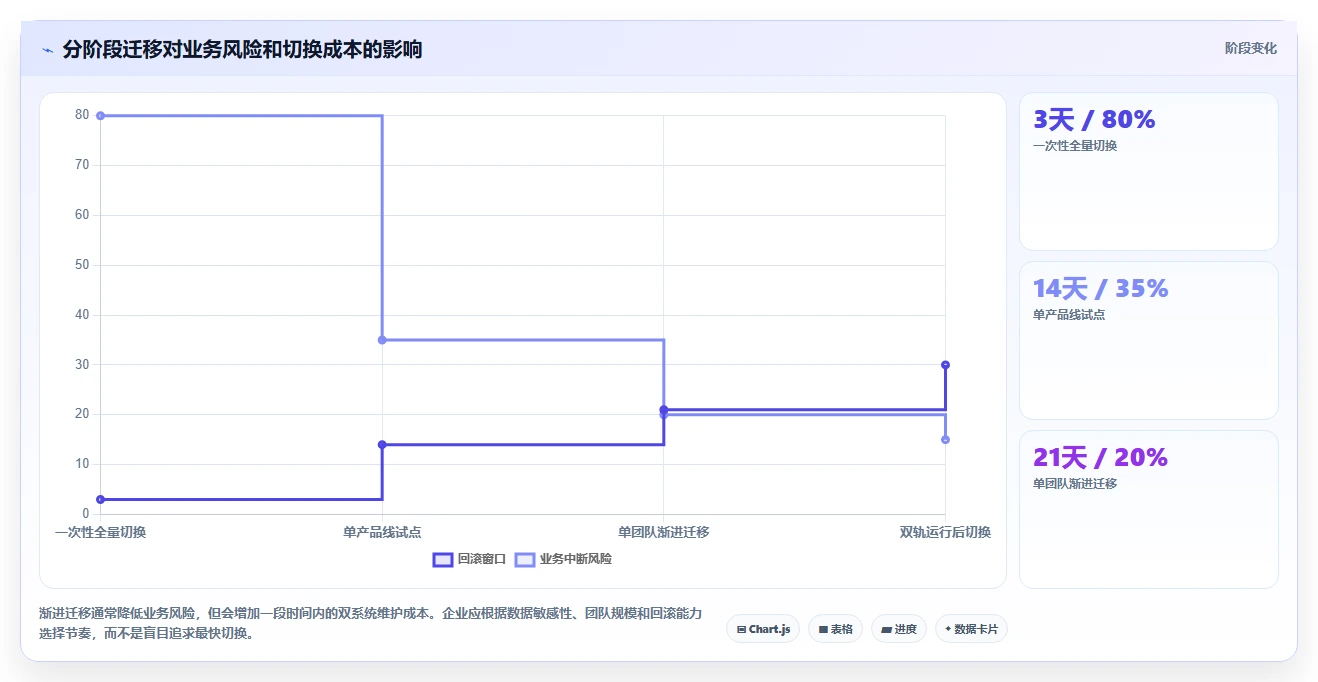Image resolution: width=1318 pixels, height=682 pixels.
Task: Click the card caption 一次性全量切换 under 3天
Action: (1075, 146)
